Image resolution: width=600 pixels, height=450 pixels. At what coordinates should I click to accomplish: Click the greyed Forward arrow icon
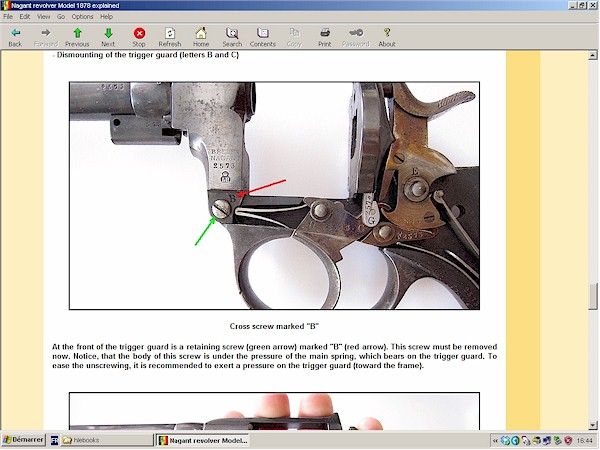(x=46, y=33)
